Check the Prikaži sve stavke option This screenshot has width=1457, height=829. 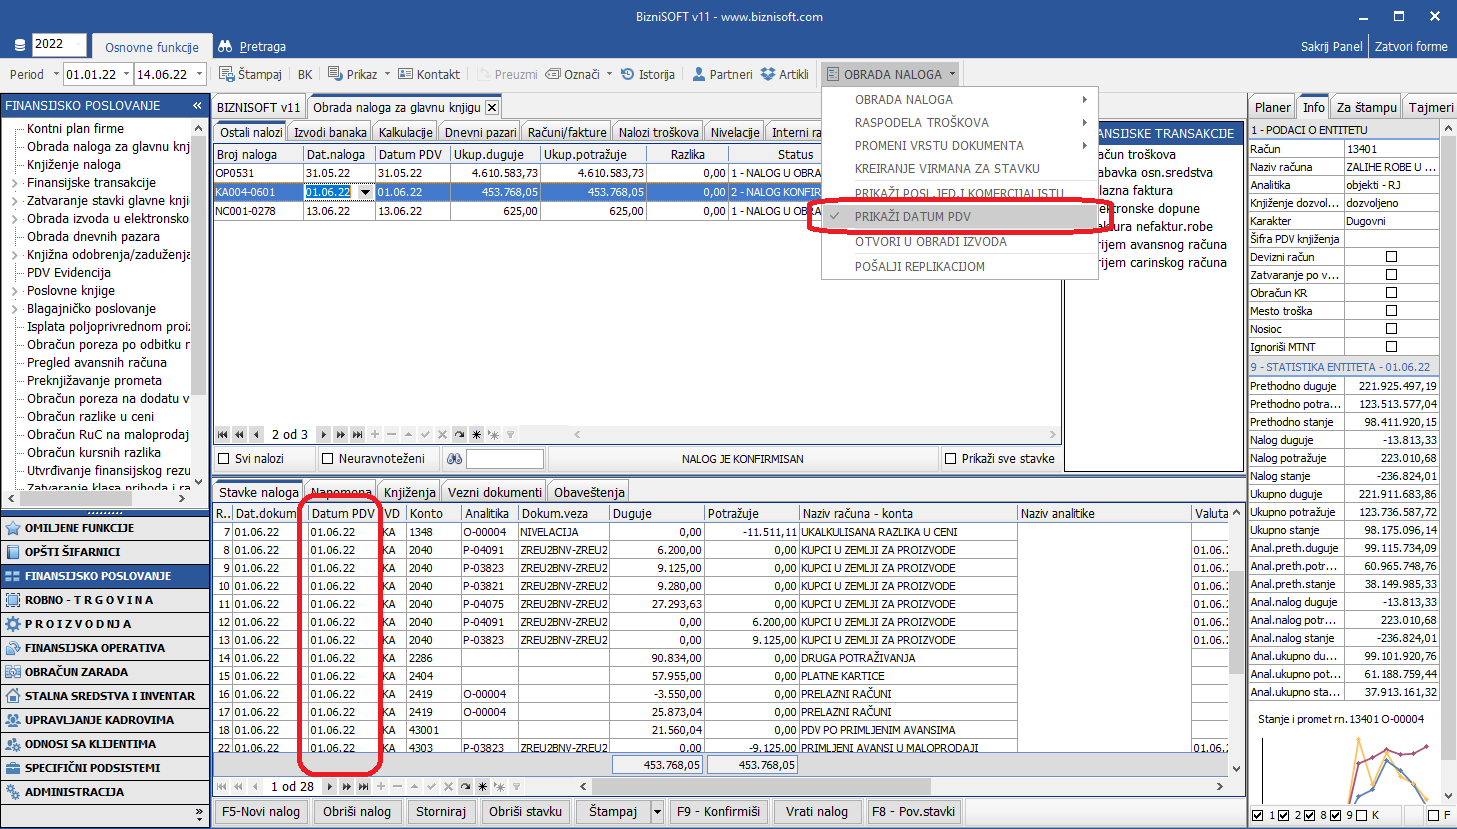coord(951,459)
